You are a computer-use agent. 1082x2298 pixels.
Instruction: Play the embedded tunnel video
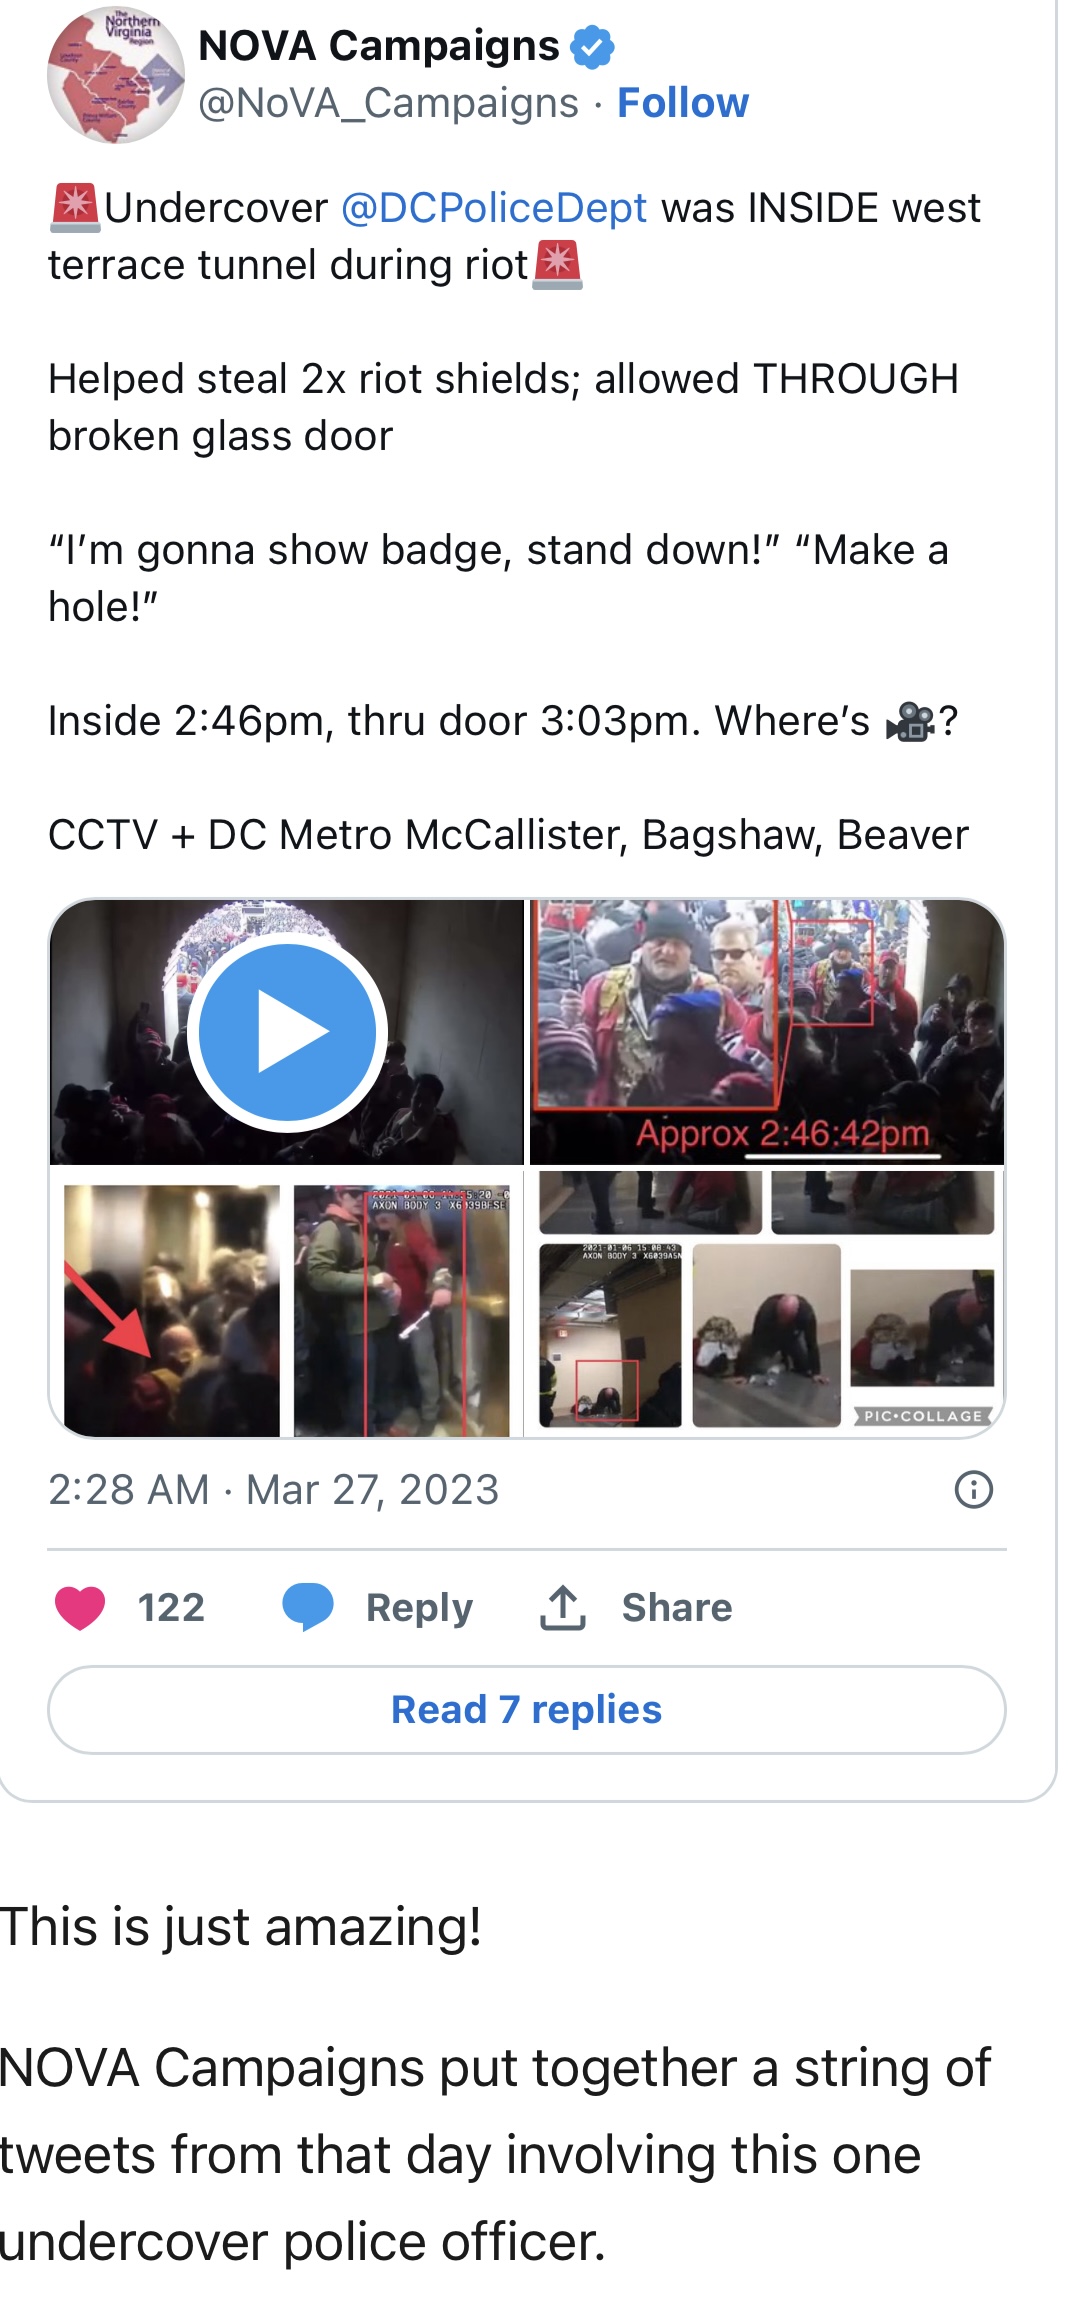point(288,1032)
